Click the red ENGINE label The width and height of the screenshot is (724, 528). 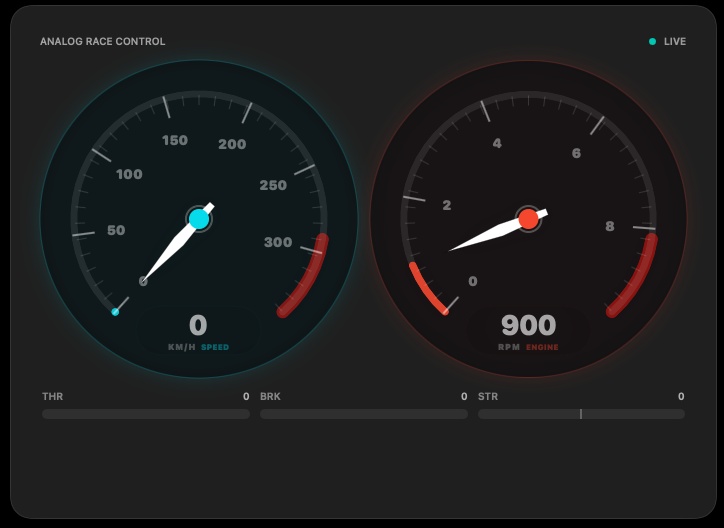point(542,347)
